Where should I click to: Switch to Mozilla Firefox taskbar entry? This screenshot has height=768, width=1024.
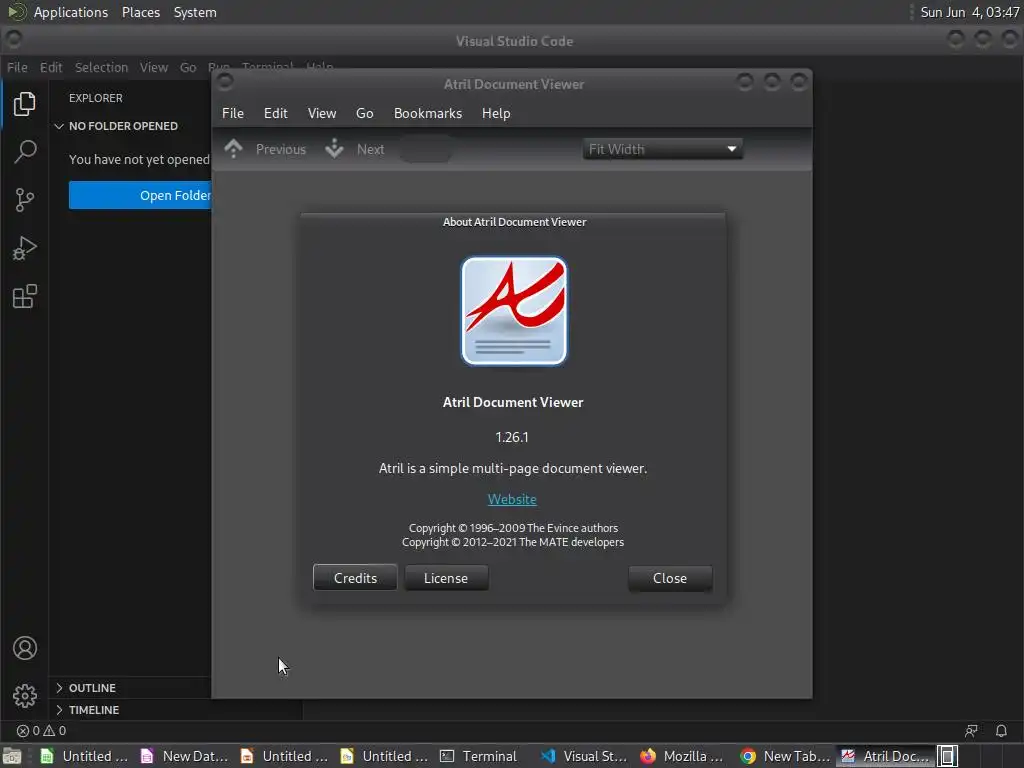pos(682,756)
